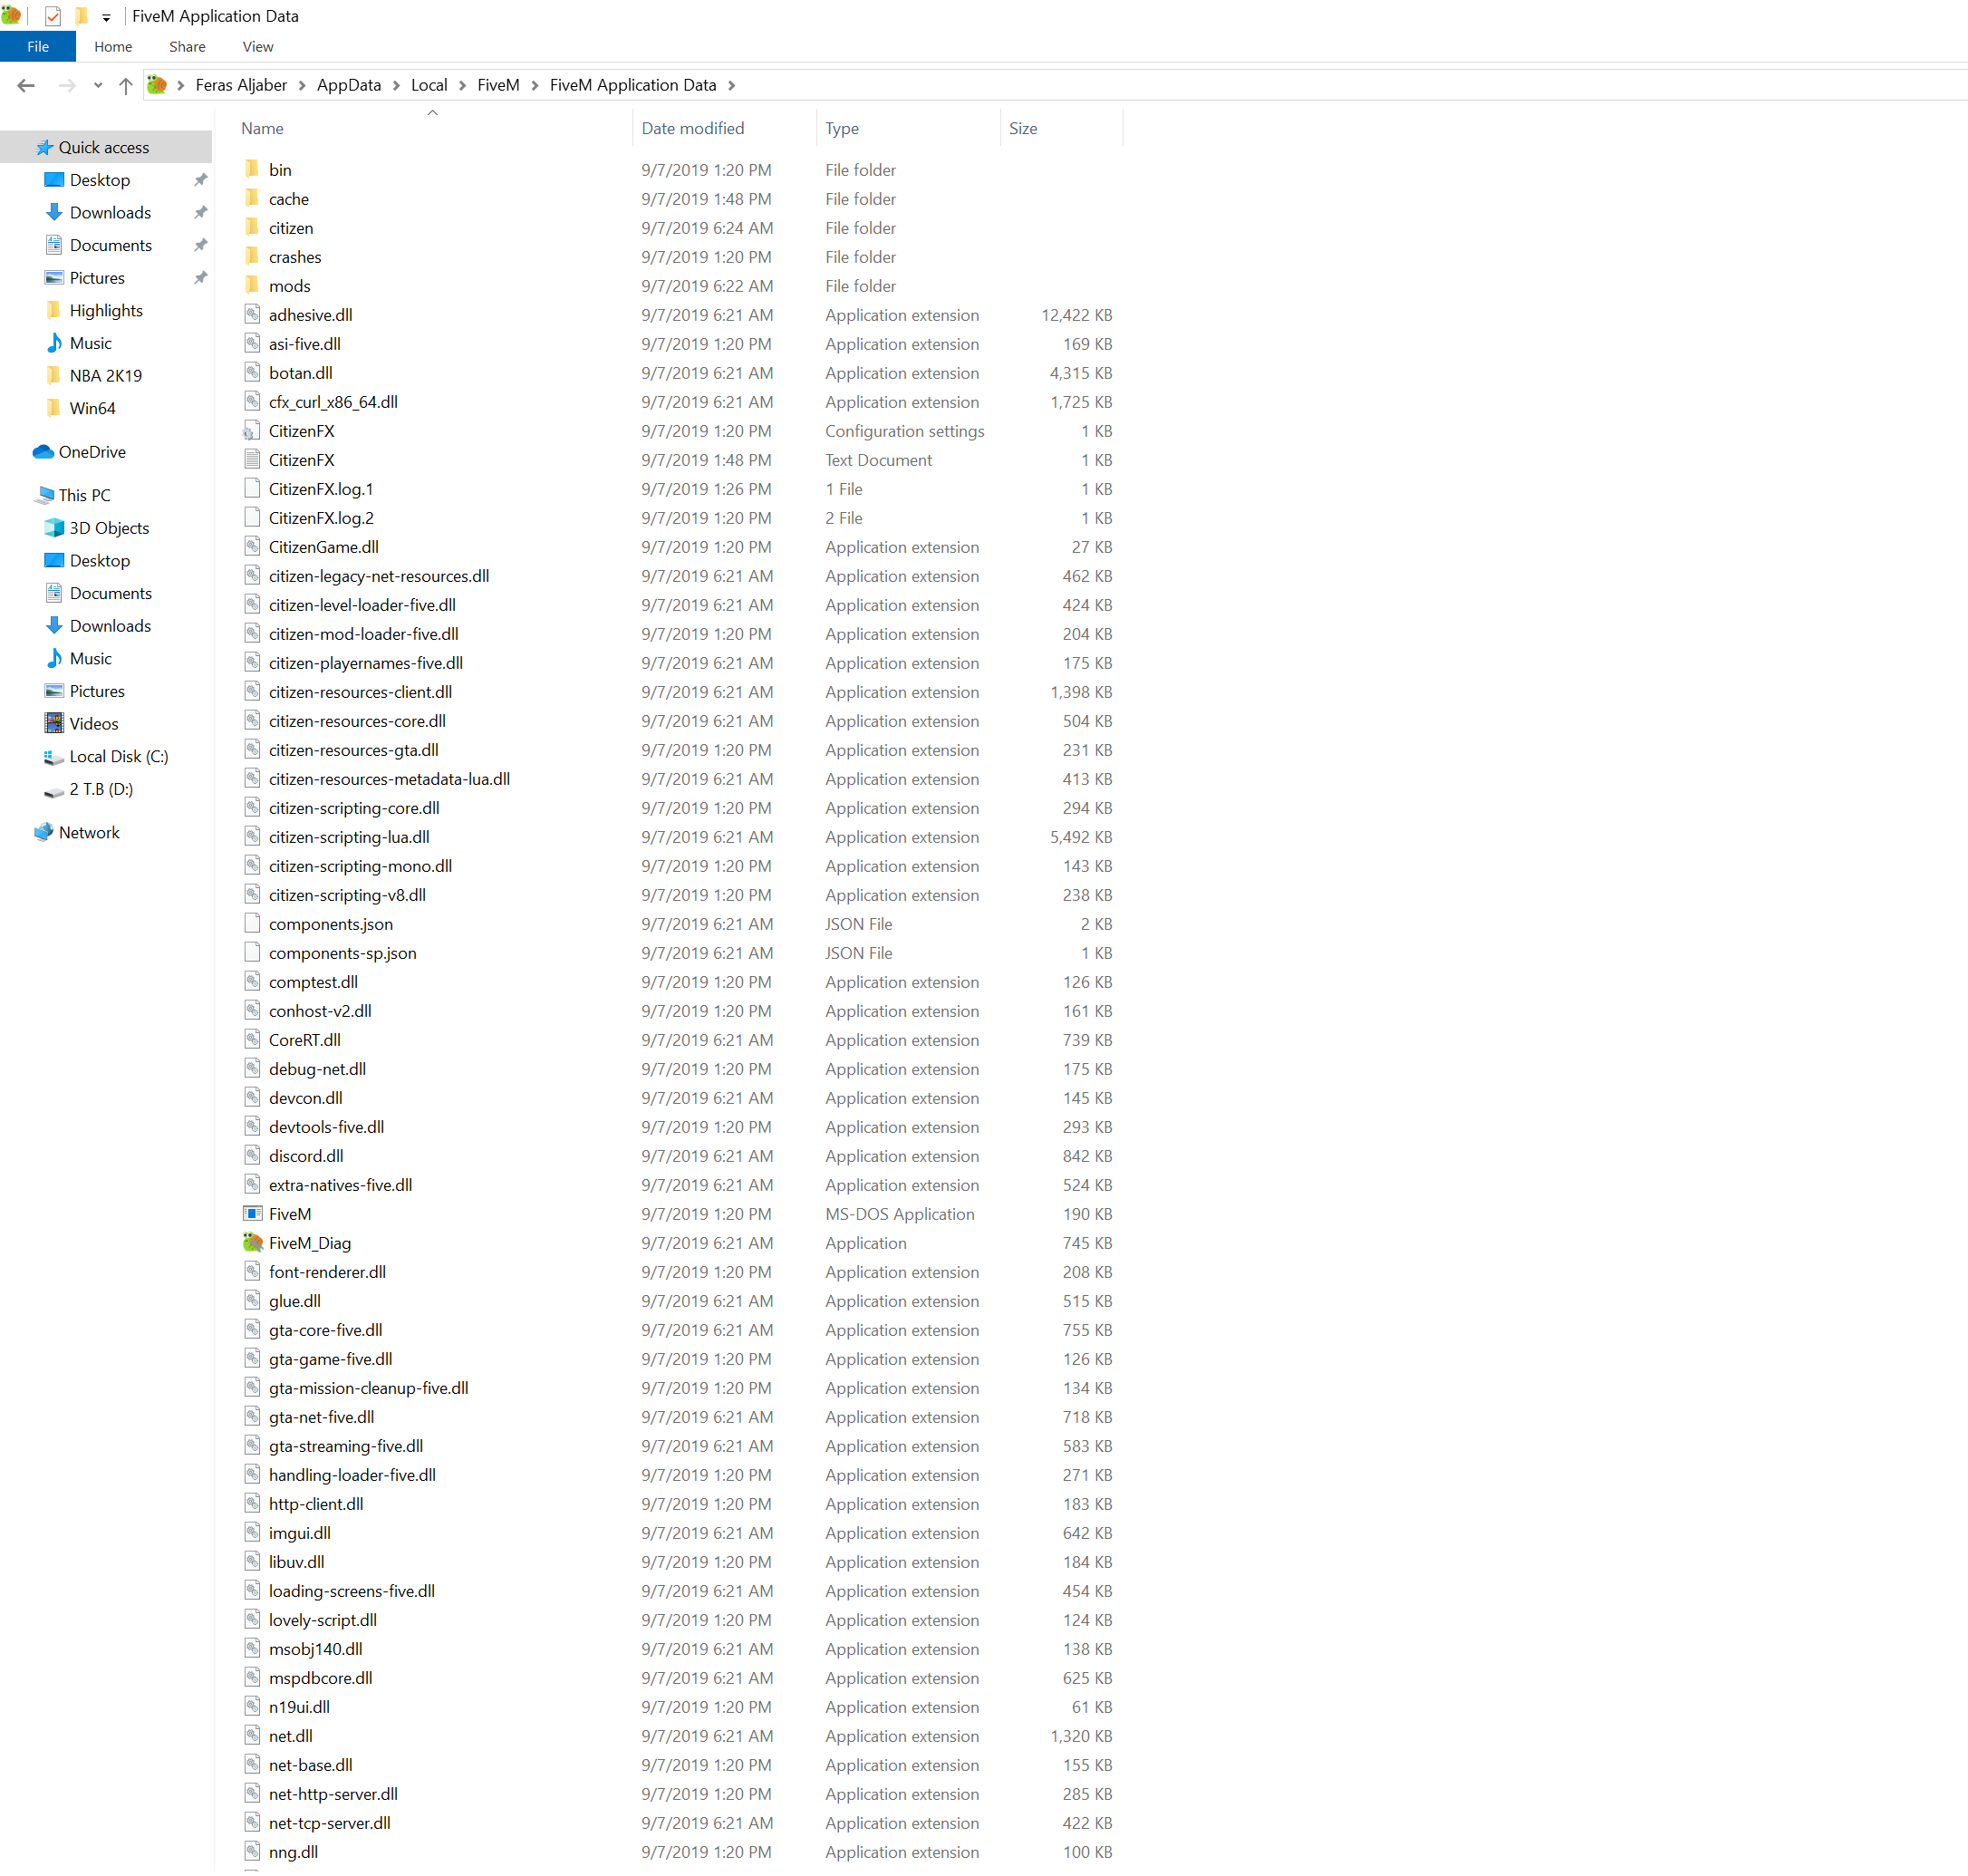The image size is (1968, 1876).
Task: Click the OneDrive cloud icon in sidebar
Action: tap(43, 452)
